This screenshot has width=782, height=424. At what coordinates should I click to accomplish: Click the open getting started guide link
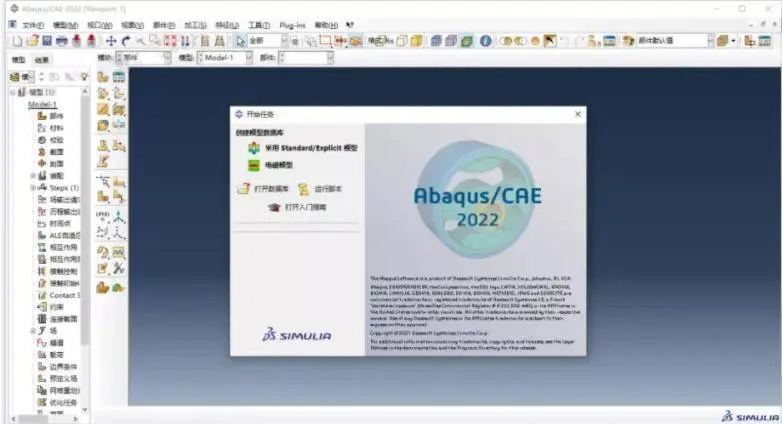click(x=305, y=207)
